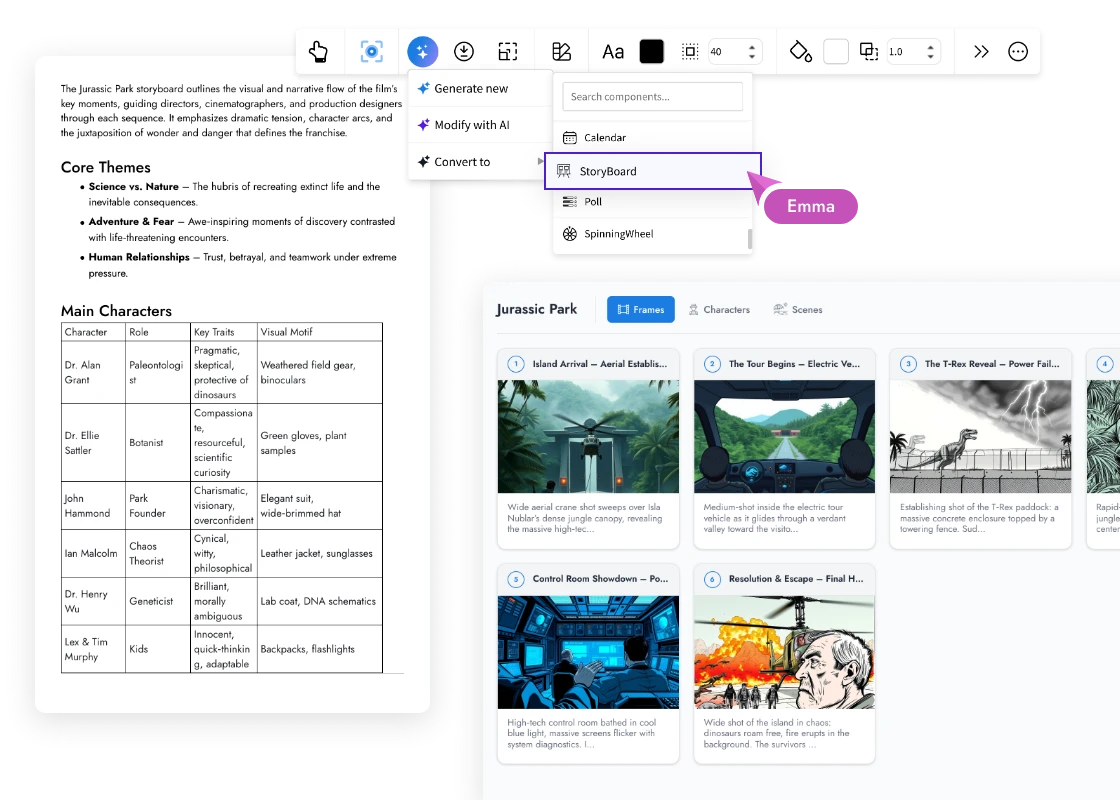This screenshot has height=800, width=1120.
Task: Click the paint bucket fill icon
Action: click(x=800, y=52)
